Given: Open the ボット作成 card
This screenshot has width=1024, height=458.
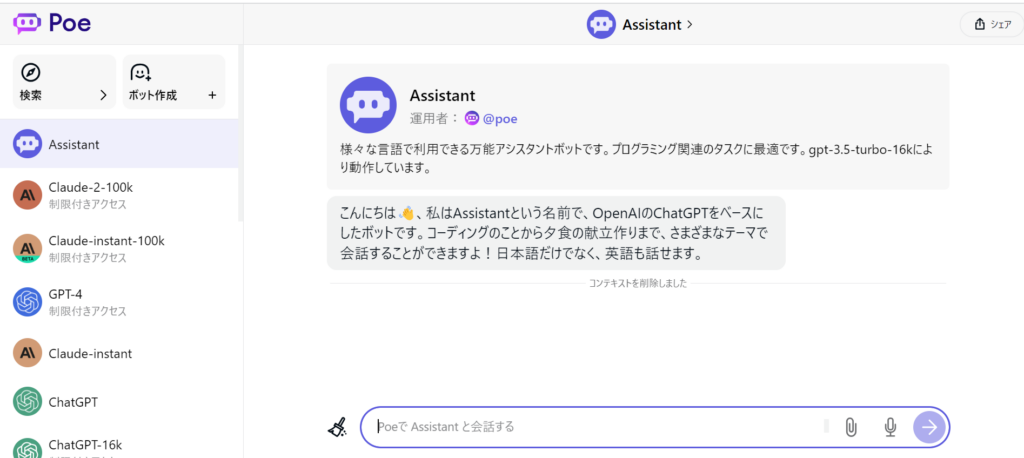Looking at the screenshot, I should click(x=174, y=82).
